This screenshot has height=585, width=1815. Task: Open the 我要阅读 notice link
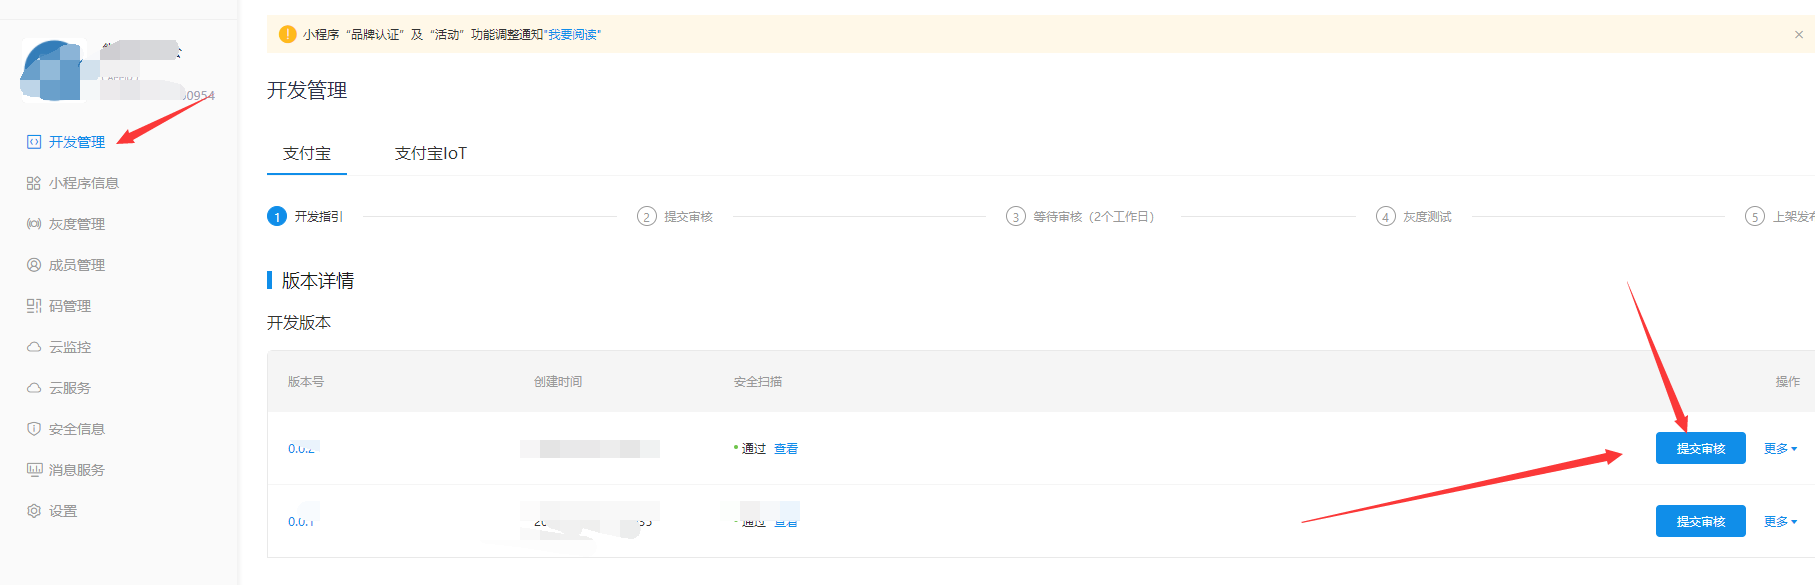click(574, 35)
